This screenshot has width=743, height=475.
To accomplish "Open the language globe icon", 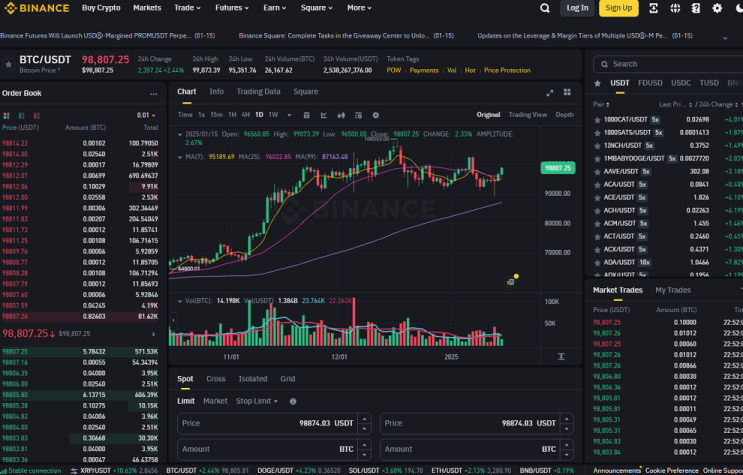I will [x=675, y=8].
